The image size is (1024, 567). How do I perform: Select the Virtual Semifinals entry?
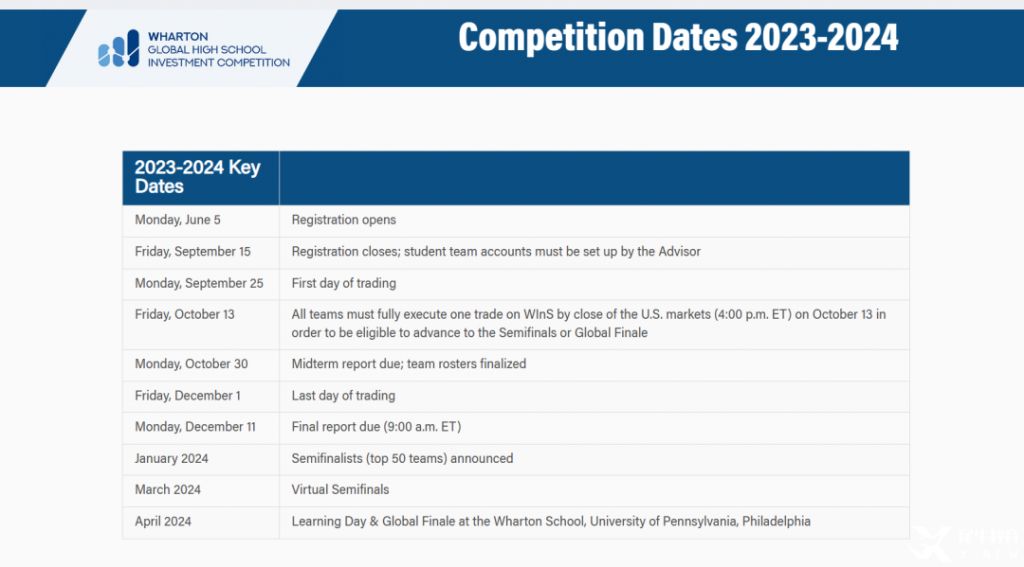pos(340,490)
